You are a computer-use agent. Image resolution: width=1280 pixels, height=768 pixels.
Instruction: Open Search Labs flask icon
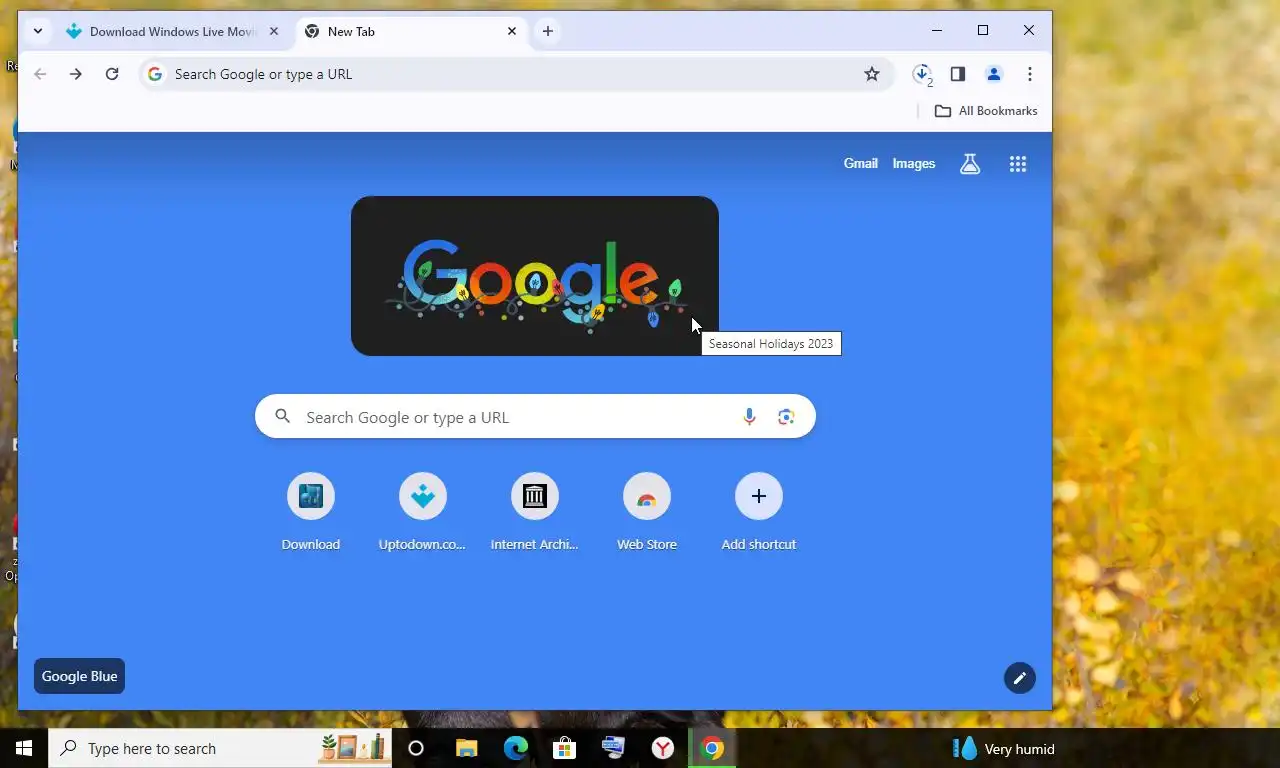point(970,164)
